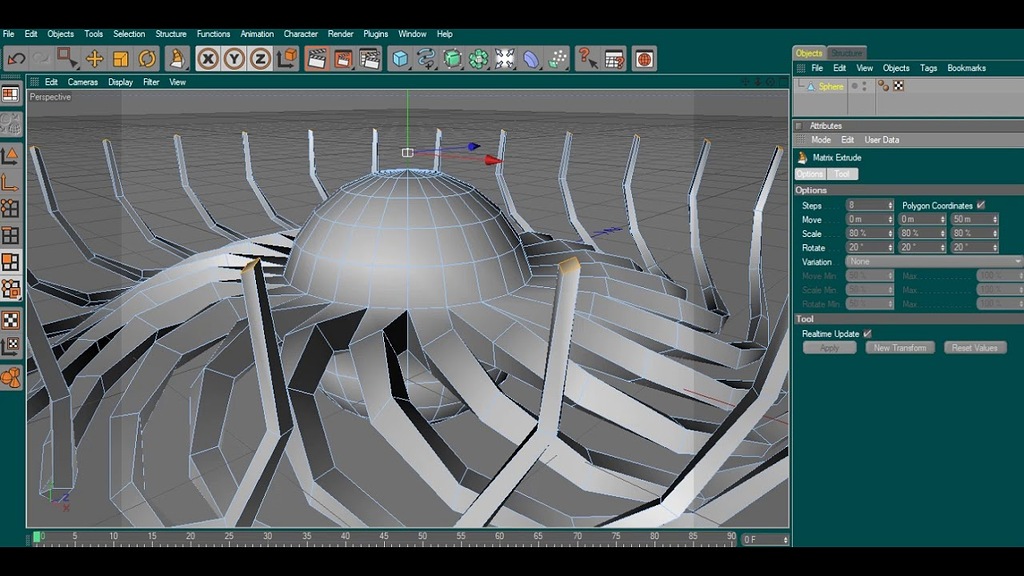Toggle Y axis lock
The height and width of the screenshot is (576, 1024).
(x=234, y=59)
